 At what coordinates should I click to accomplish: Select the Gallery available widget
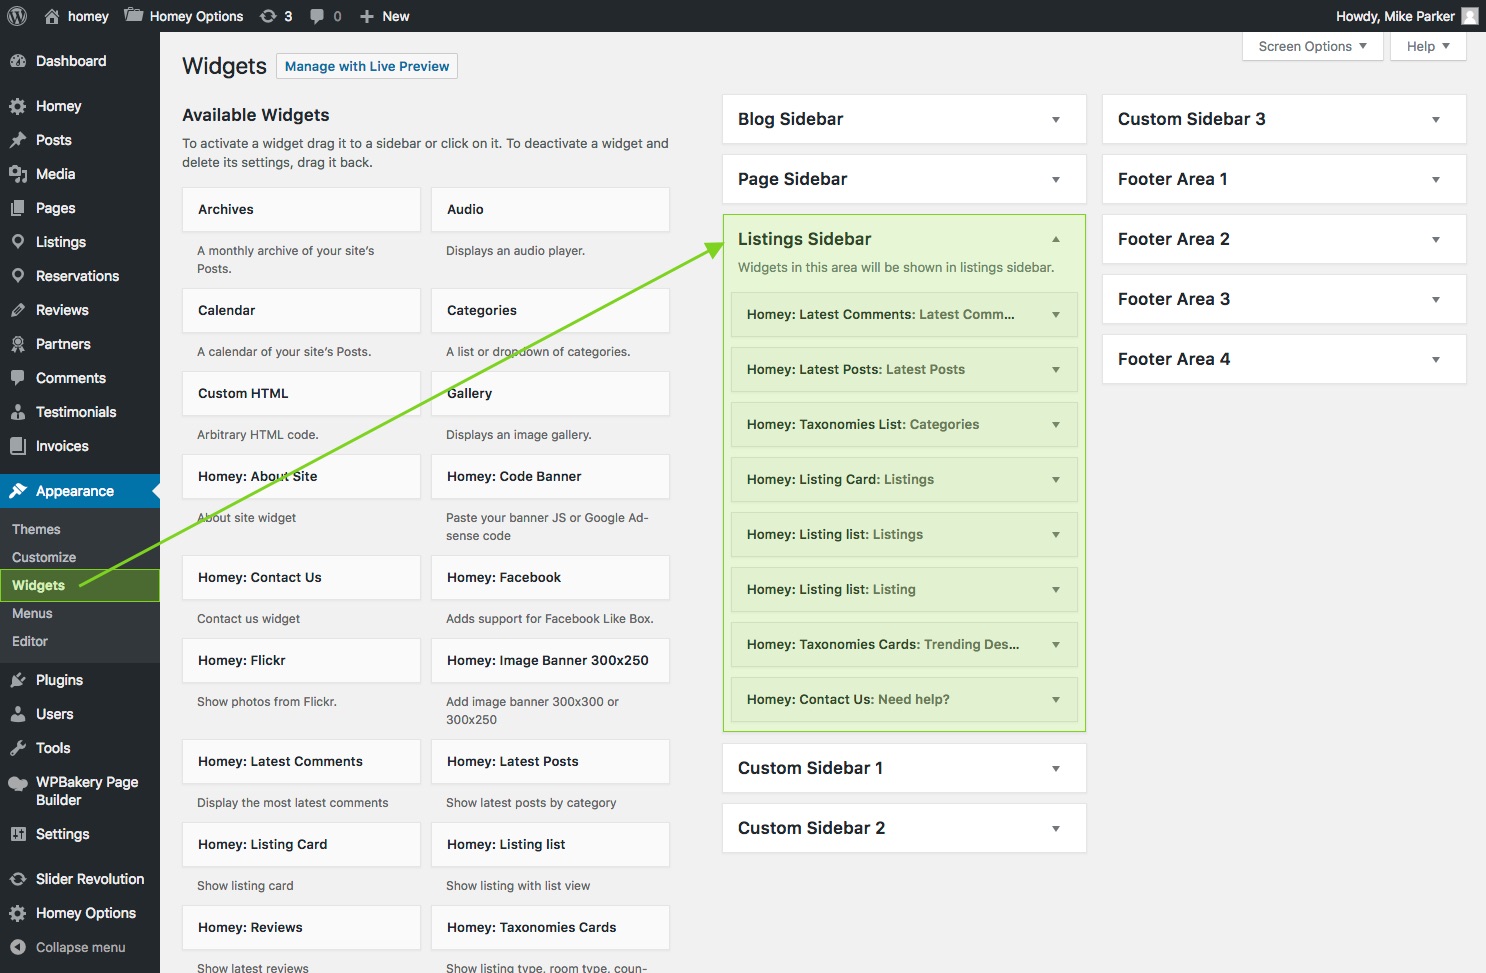550,393
